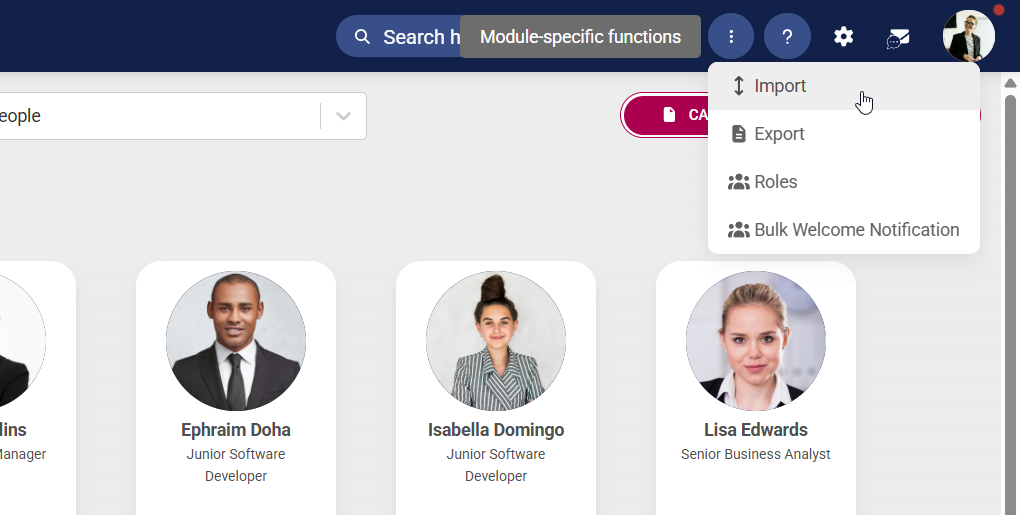Click Junior Software Developer under Ephraim Doha
Image resolution: width=1020 pixels, height=515 pixels.
(x=235, y=465)
